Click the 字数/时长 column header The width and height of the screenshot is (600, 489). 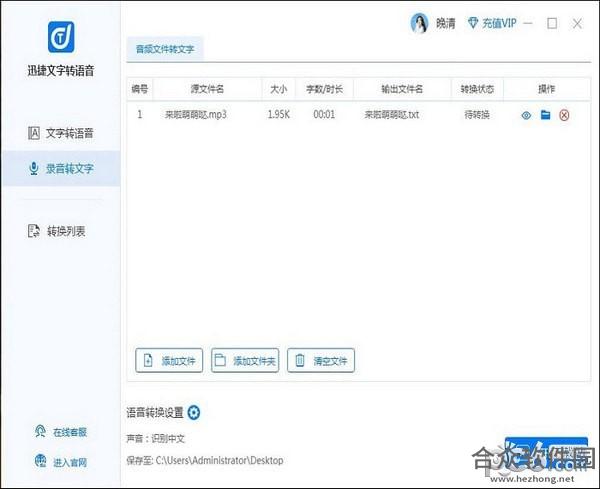tap(324, 89)
